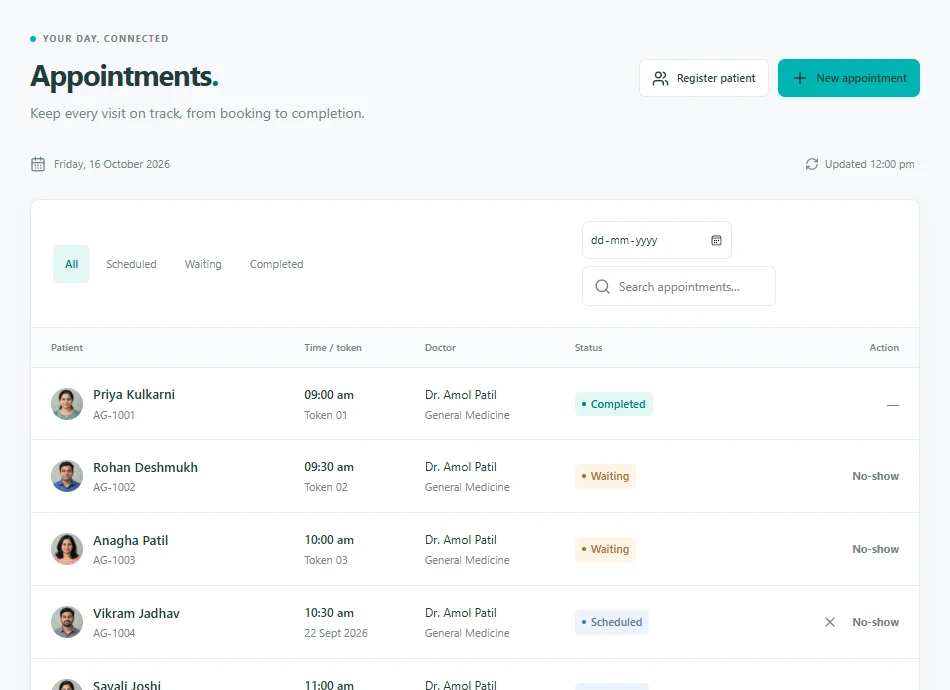Click patient name Priya Kulkarni
Viewport: 950px width, 690px height.
134,394
